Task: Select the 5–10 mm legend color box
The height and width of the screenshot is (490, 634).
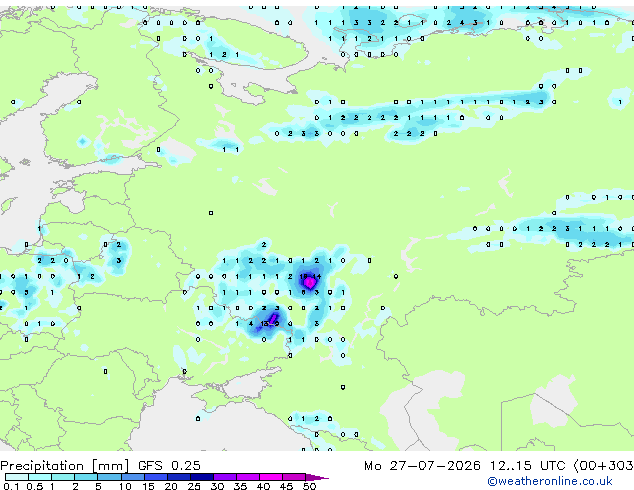Action: click(x=109, y=477)
